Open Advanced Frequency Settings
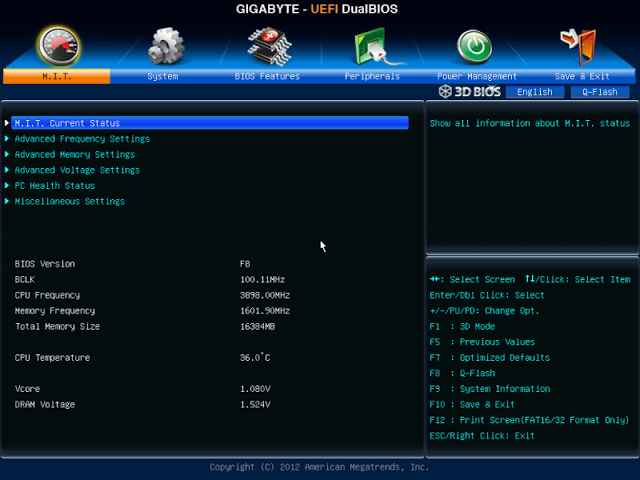This screenshot has height=480, width=640. (82, 139)
